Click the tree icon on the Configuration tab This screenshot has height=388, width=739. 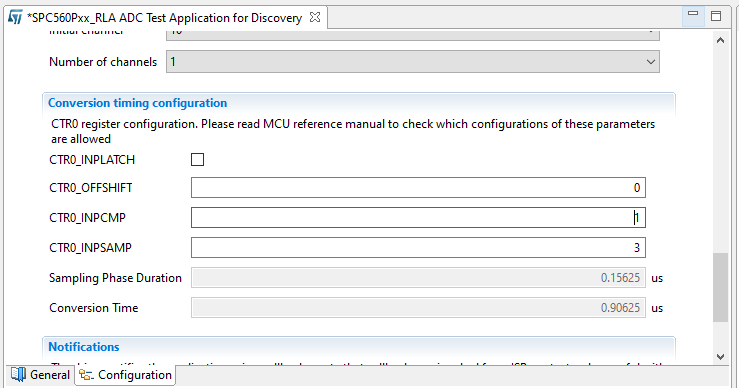(x=86, y=375)
